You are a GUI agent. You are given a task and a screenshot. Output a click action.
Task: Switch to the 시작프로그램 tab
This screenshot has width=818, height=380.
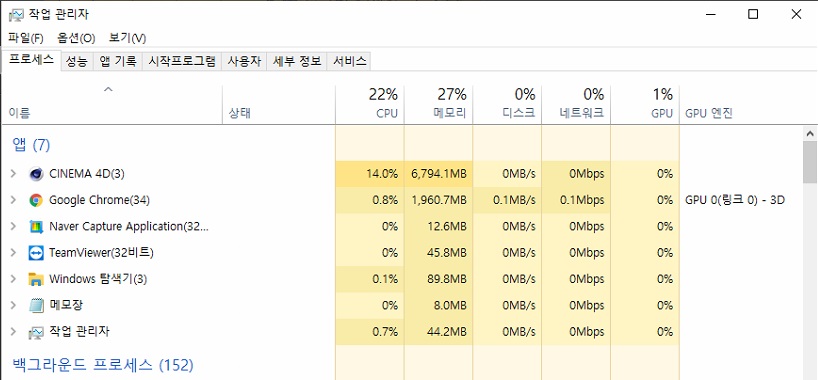182,61
